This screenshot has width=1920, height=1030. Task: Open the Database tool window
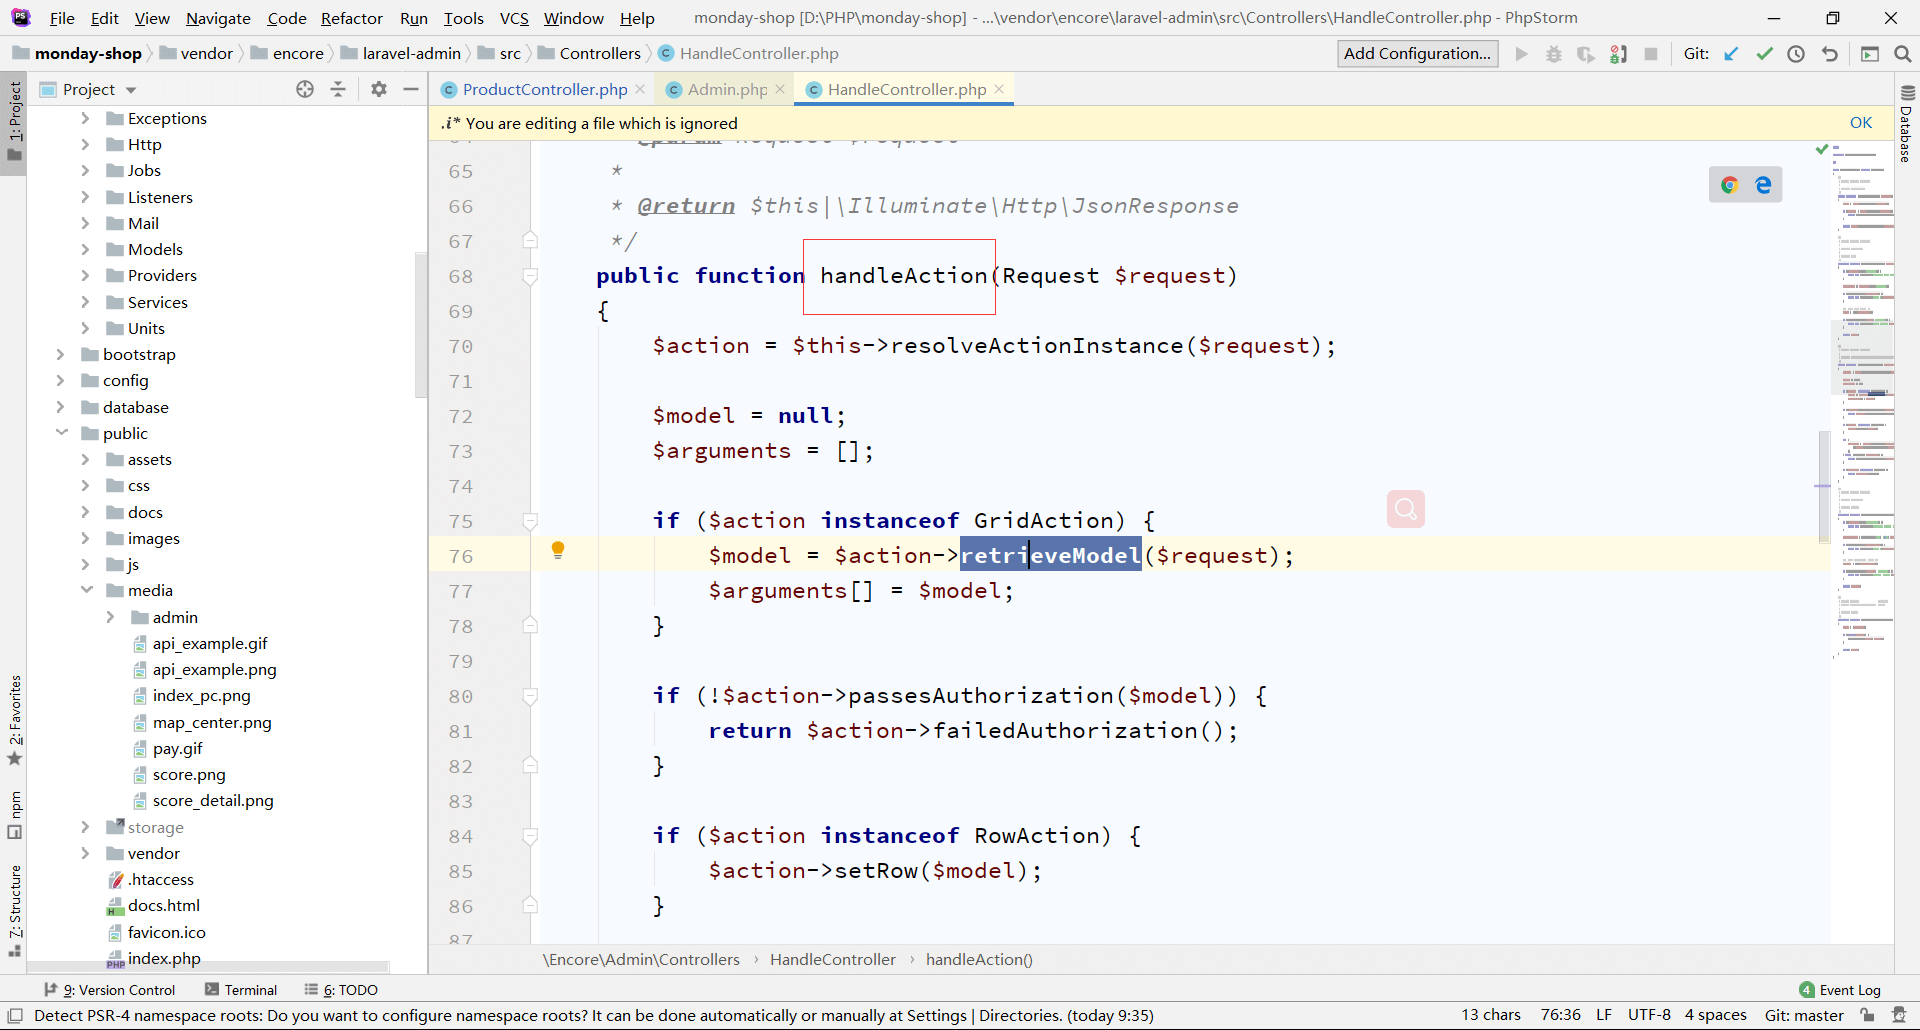click(1906, 124)
